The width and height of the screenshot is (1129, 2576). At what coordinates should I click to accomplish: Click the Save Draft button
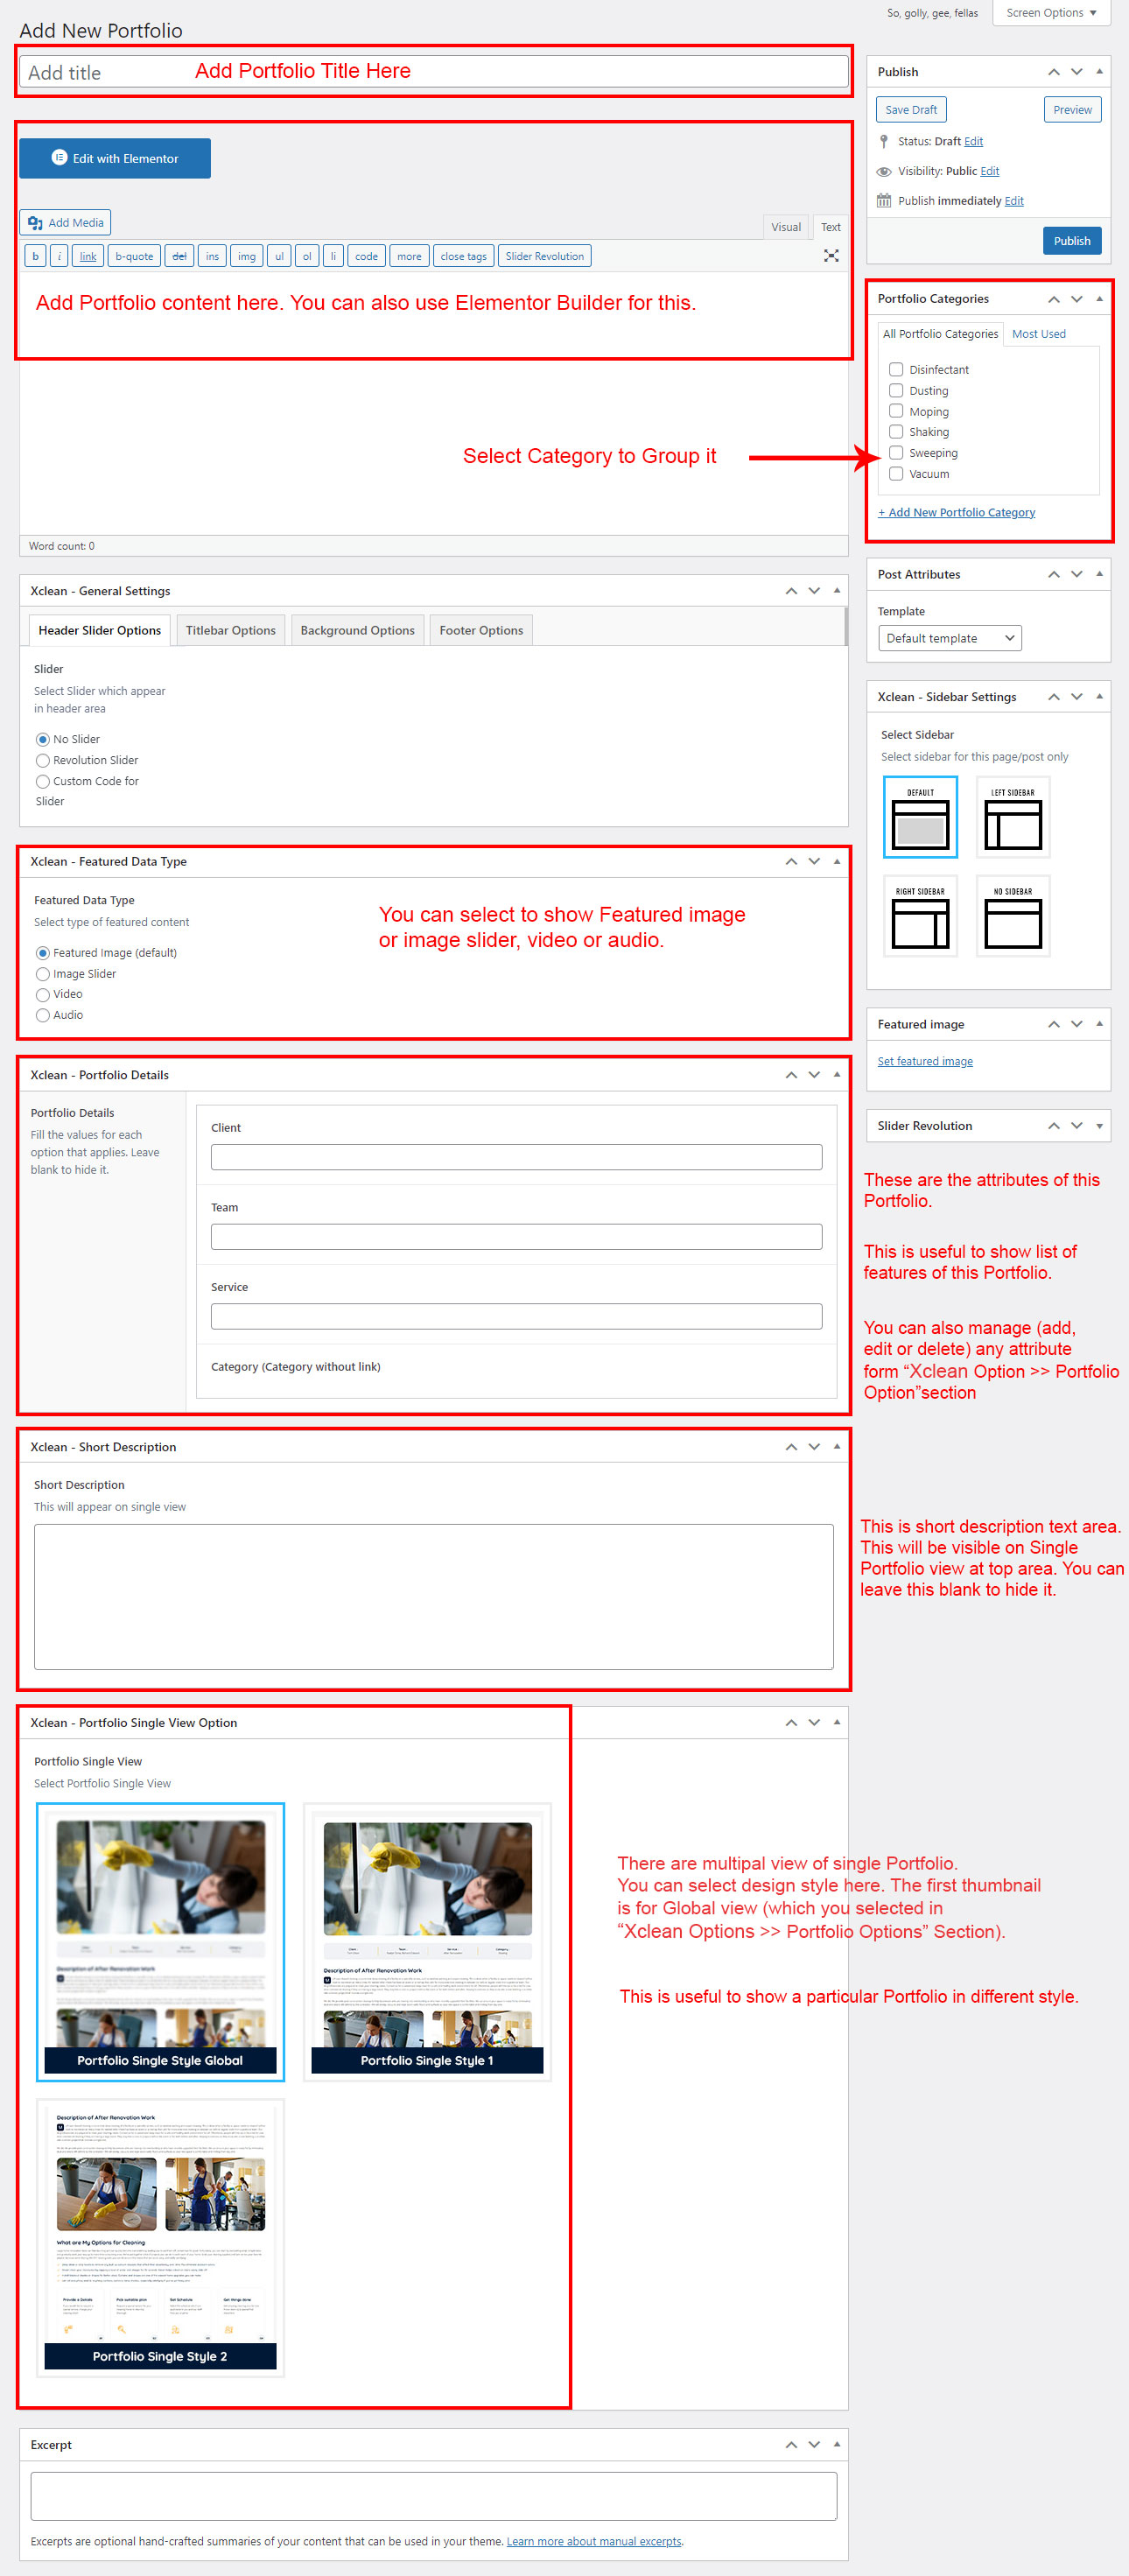[910, 110]
